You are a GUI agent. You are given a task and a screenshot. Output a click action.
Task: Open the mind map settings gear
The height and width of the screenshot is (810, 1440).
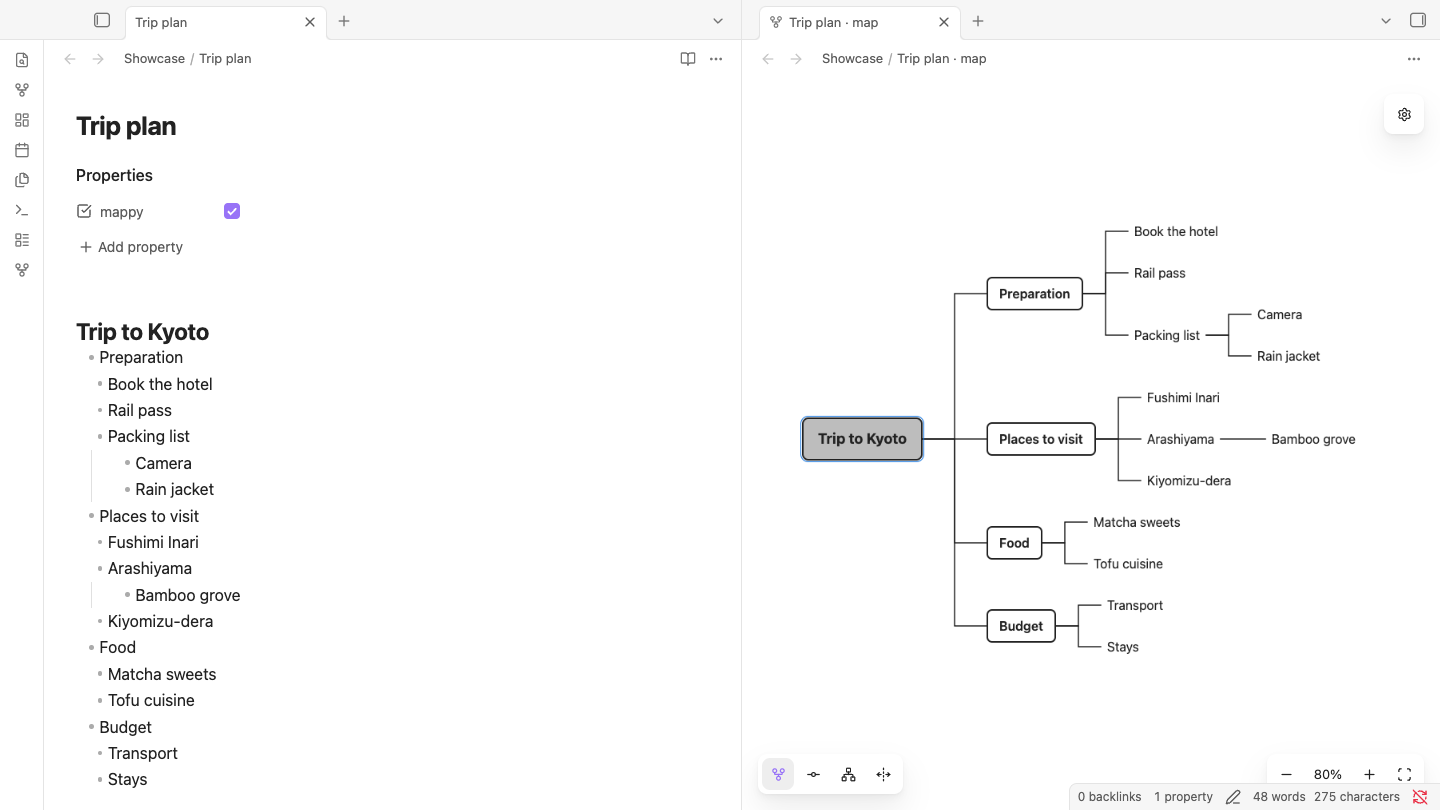pos(1404,114)
